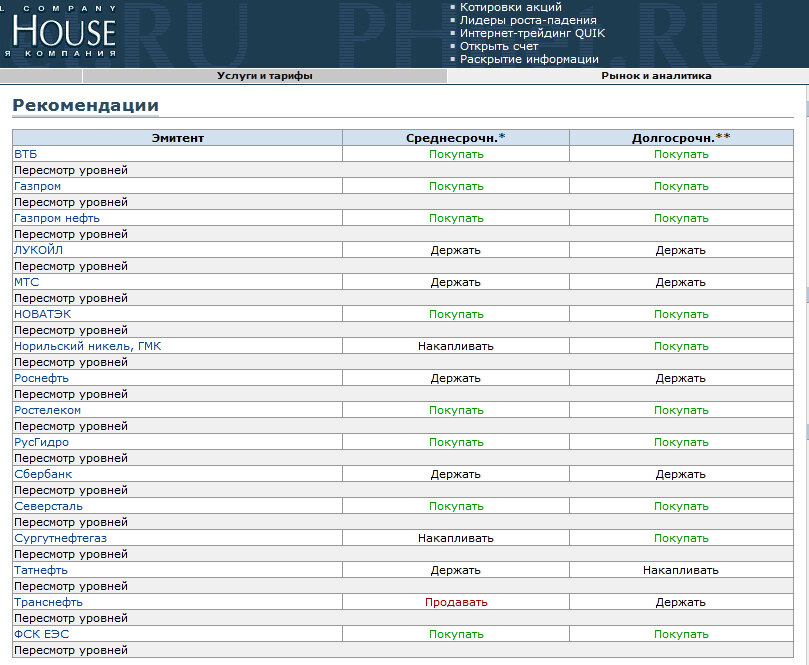The width and height of the screenshot is (809, 665).
Task: Click Пересмотр уровней row under Транснефть
Action: click(403, 618)
